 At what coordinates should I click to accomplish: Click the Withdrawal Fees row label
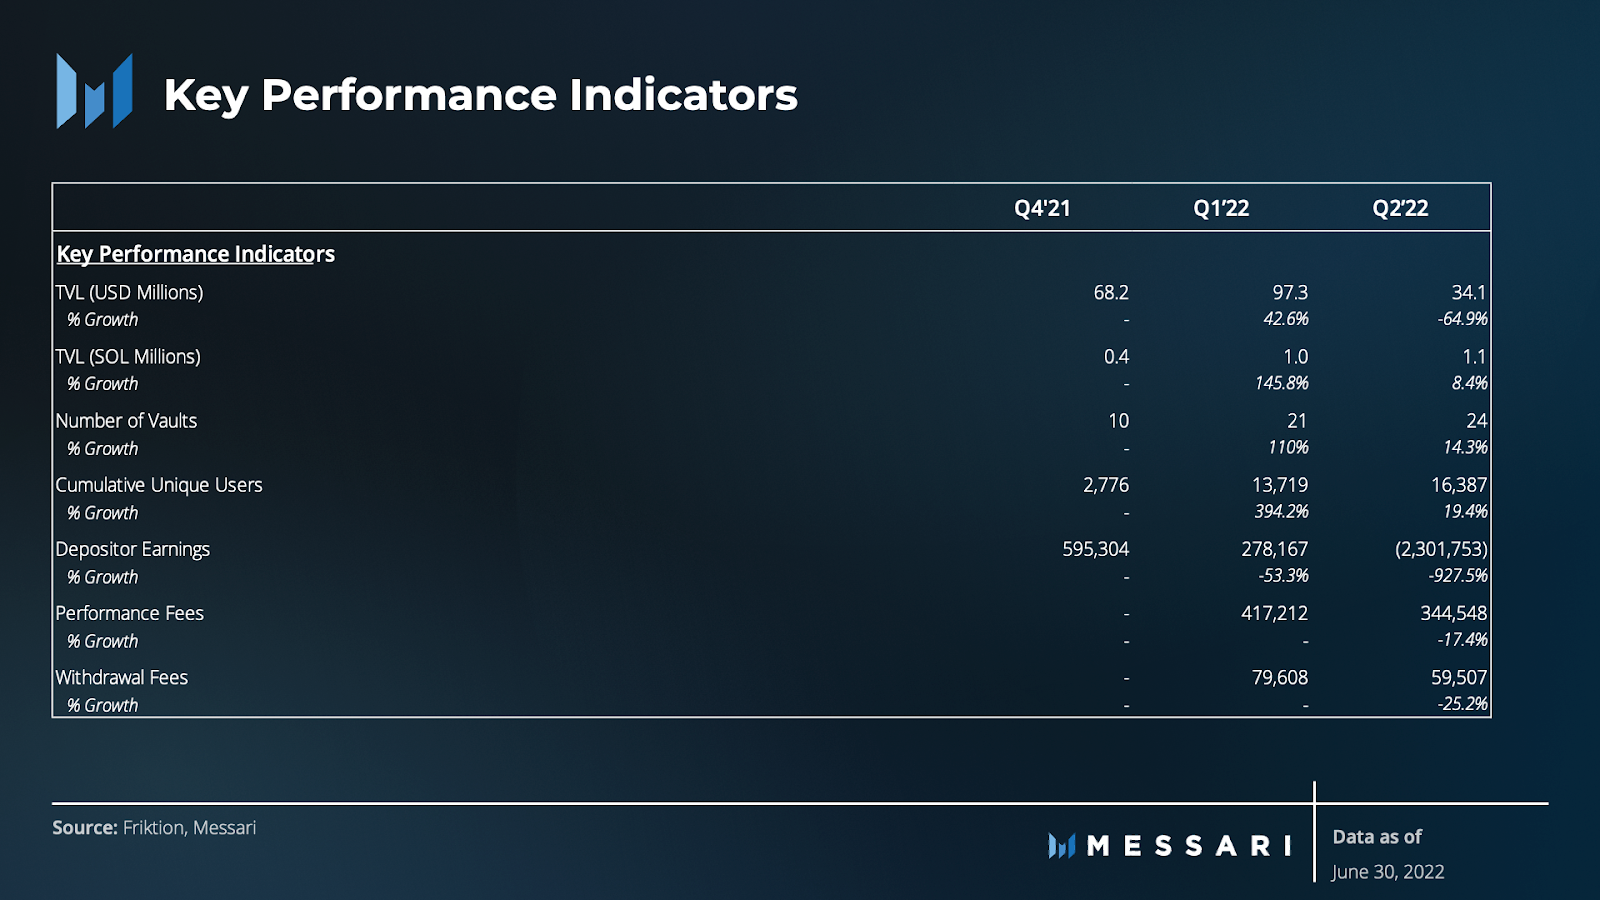click(121, 677)
